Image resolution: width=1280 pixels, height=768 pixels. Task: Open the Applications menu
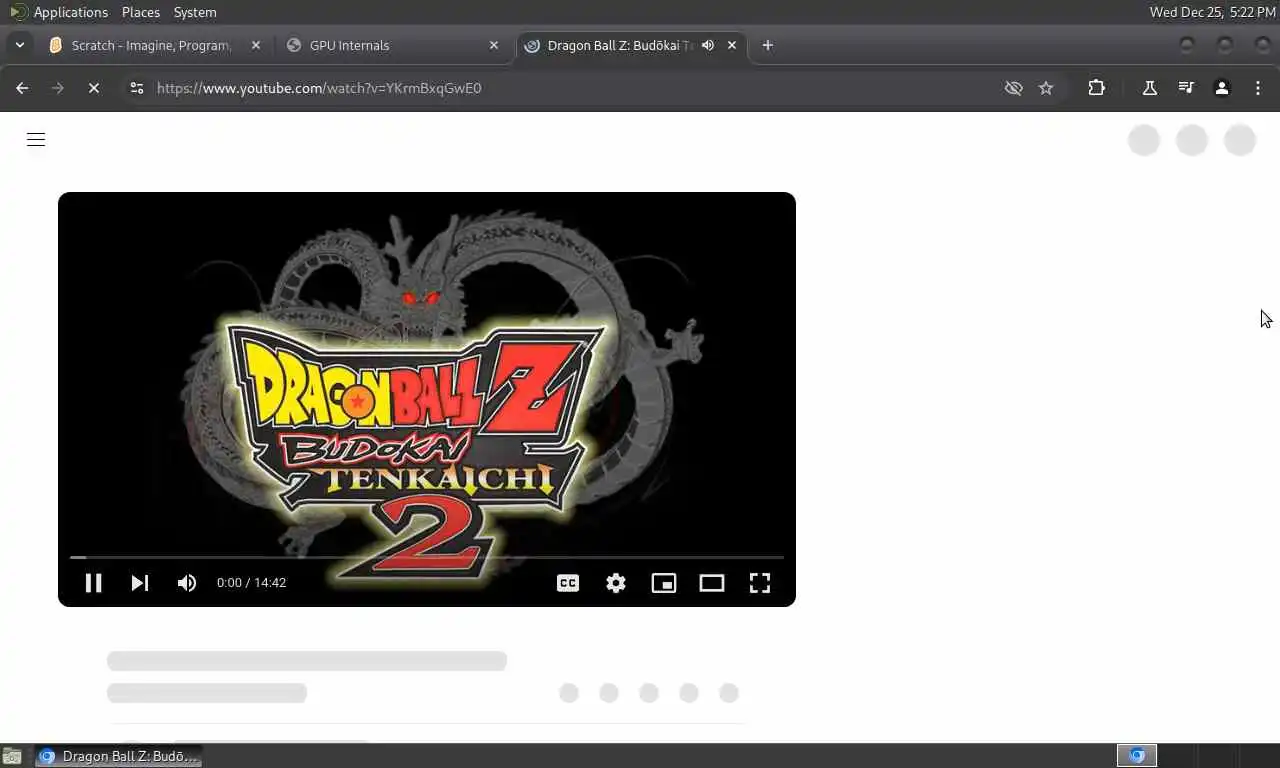[x=70, y=12]
